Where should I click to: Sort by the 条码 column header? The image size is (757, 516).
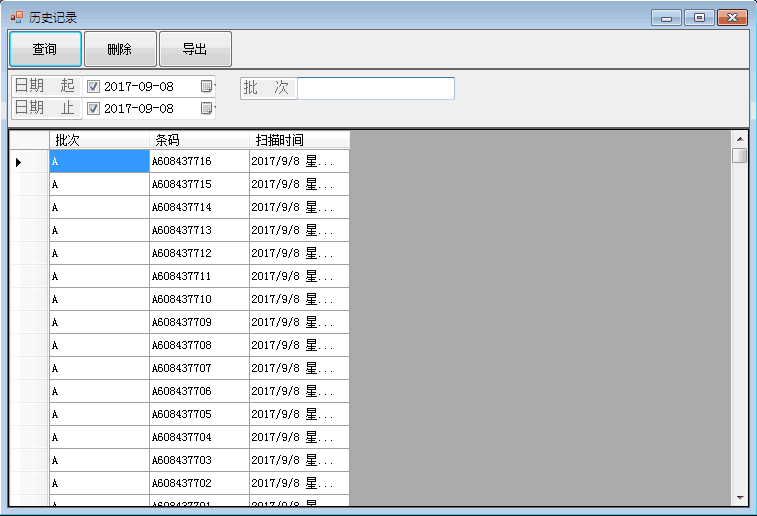pos(199,140)
